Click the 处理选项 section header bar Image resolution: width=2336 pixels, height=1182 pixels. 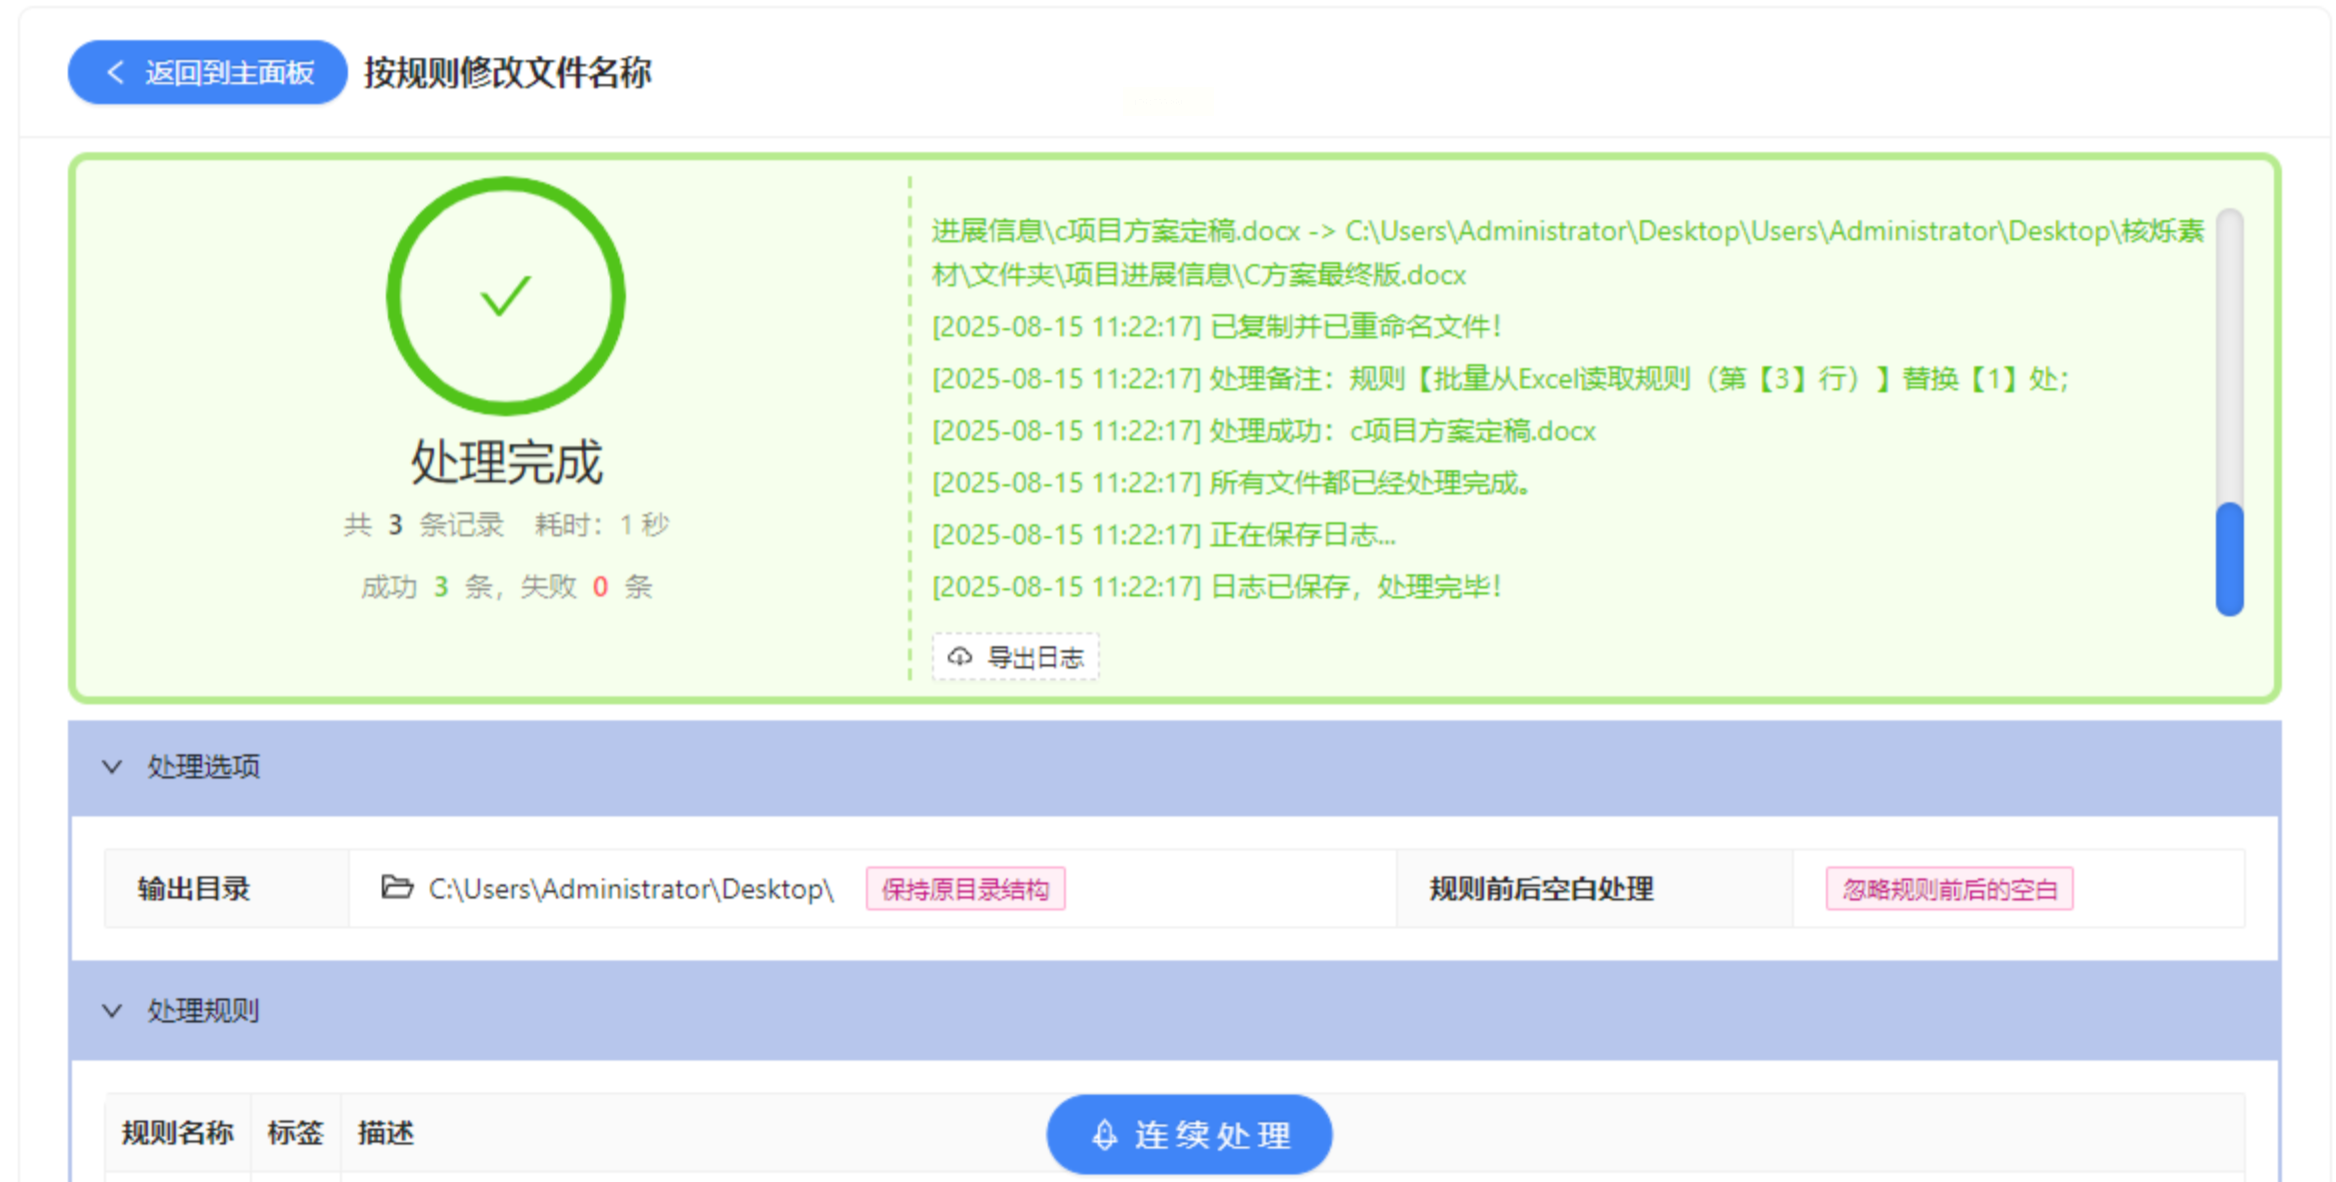(1174, 767)
